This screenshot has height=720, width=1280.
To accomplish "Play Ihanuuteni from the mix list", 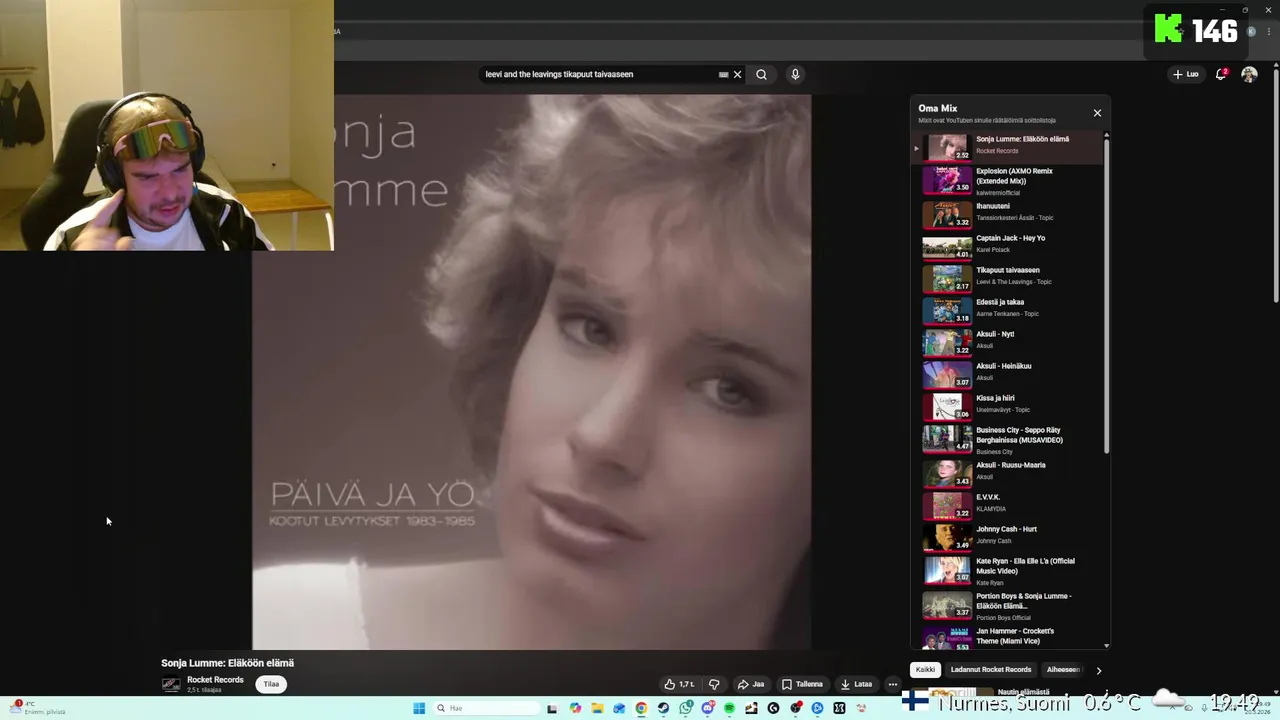I will pyautogui.click(x=1007, y=213).
